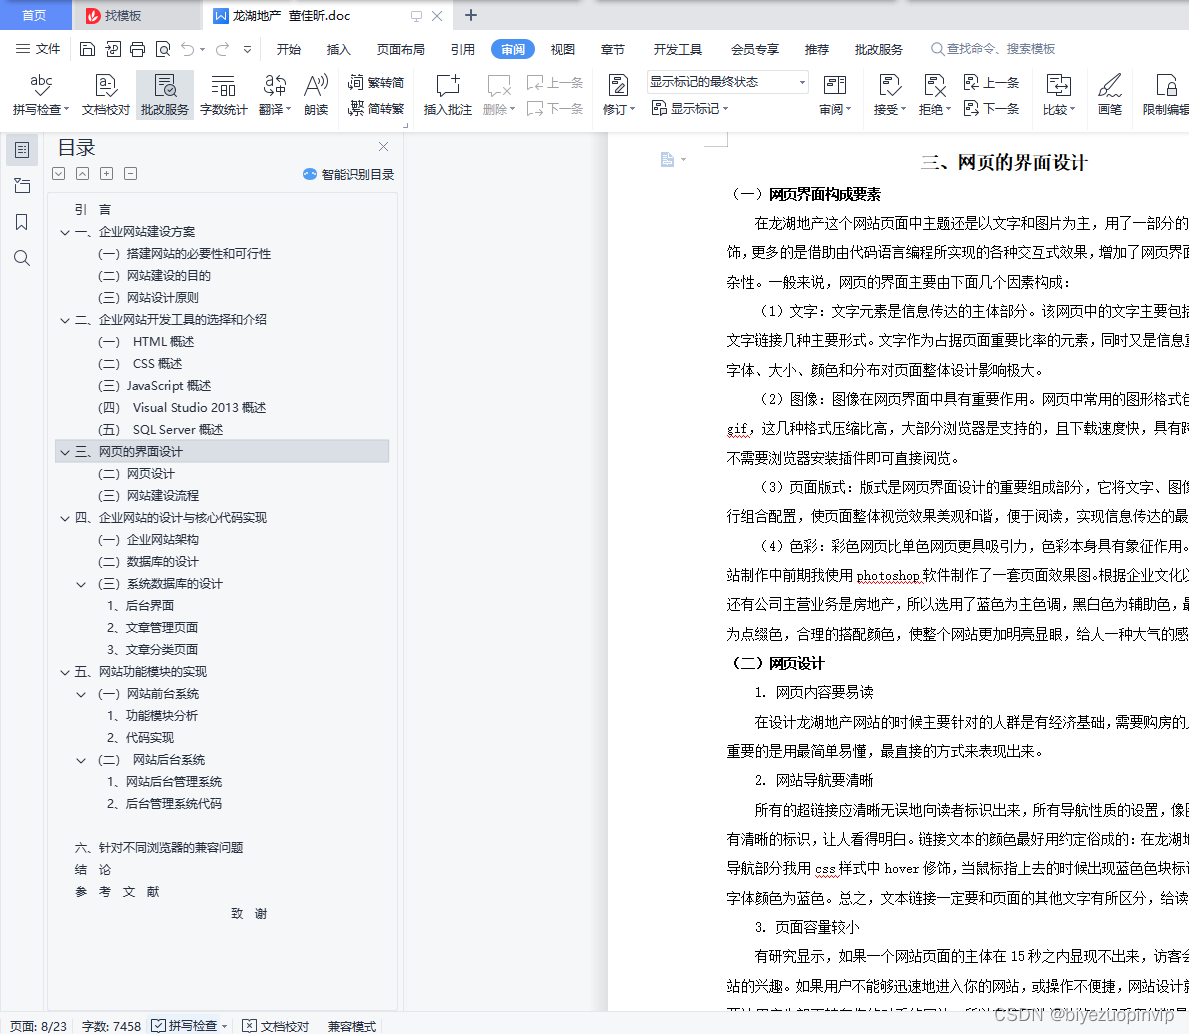Image resolution: width=1189 pixels, height=1034 pixels.
Task: Select outline entry (二) 数据库的设计
Action: 149,562
